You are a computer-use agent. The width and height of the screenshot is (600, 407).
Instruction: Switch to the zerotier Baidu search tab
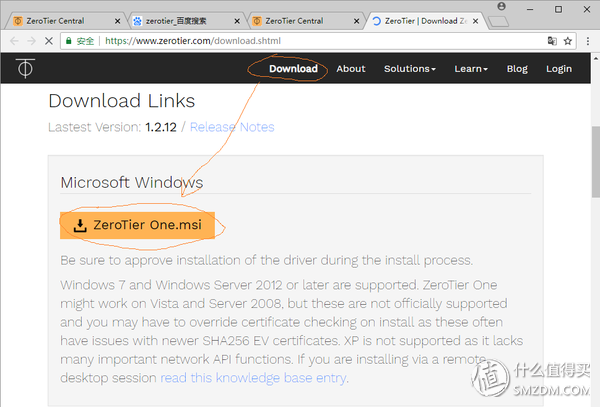click(x=186, y=21)
